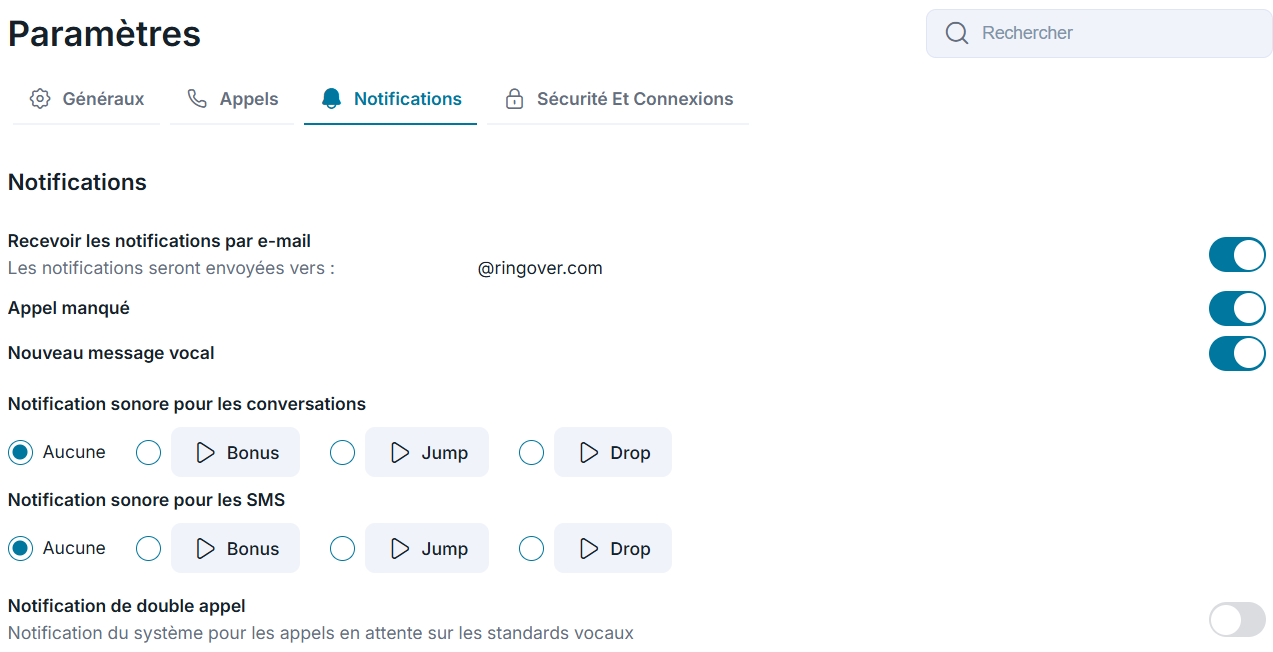The height and width of the screenshot is (652, 1273).
Task: Switch to Sécurité Et Connexions tab
Action: tap(618, 99)
